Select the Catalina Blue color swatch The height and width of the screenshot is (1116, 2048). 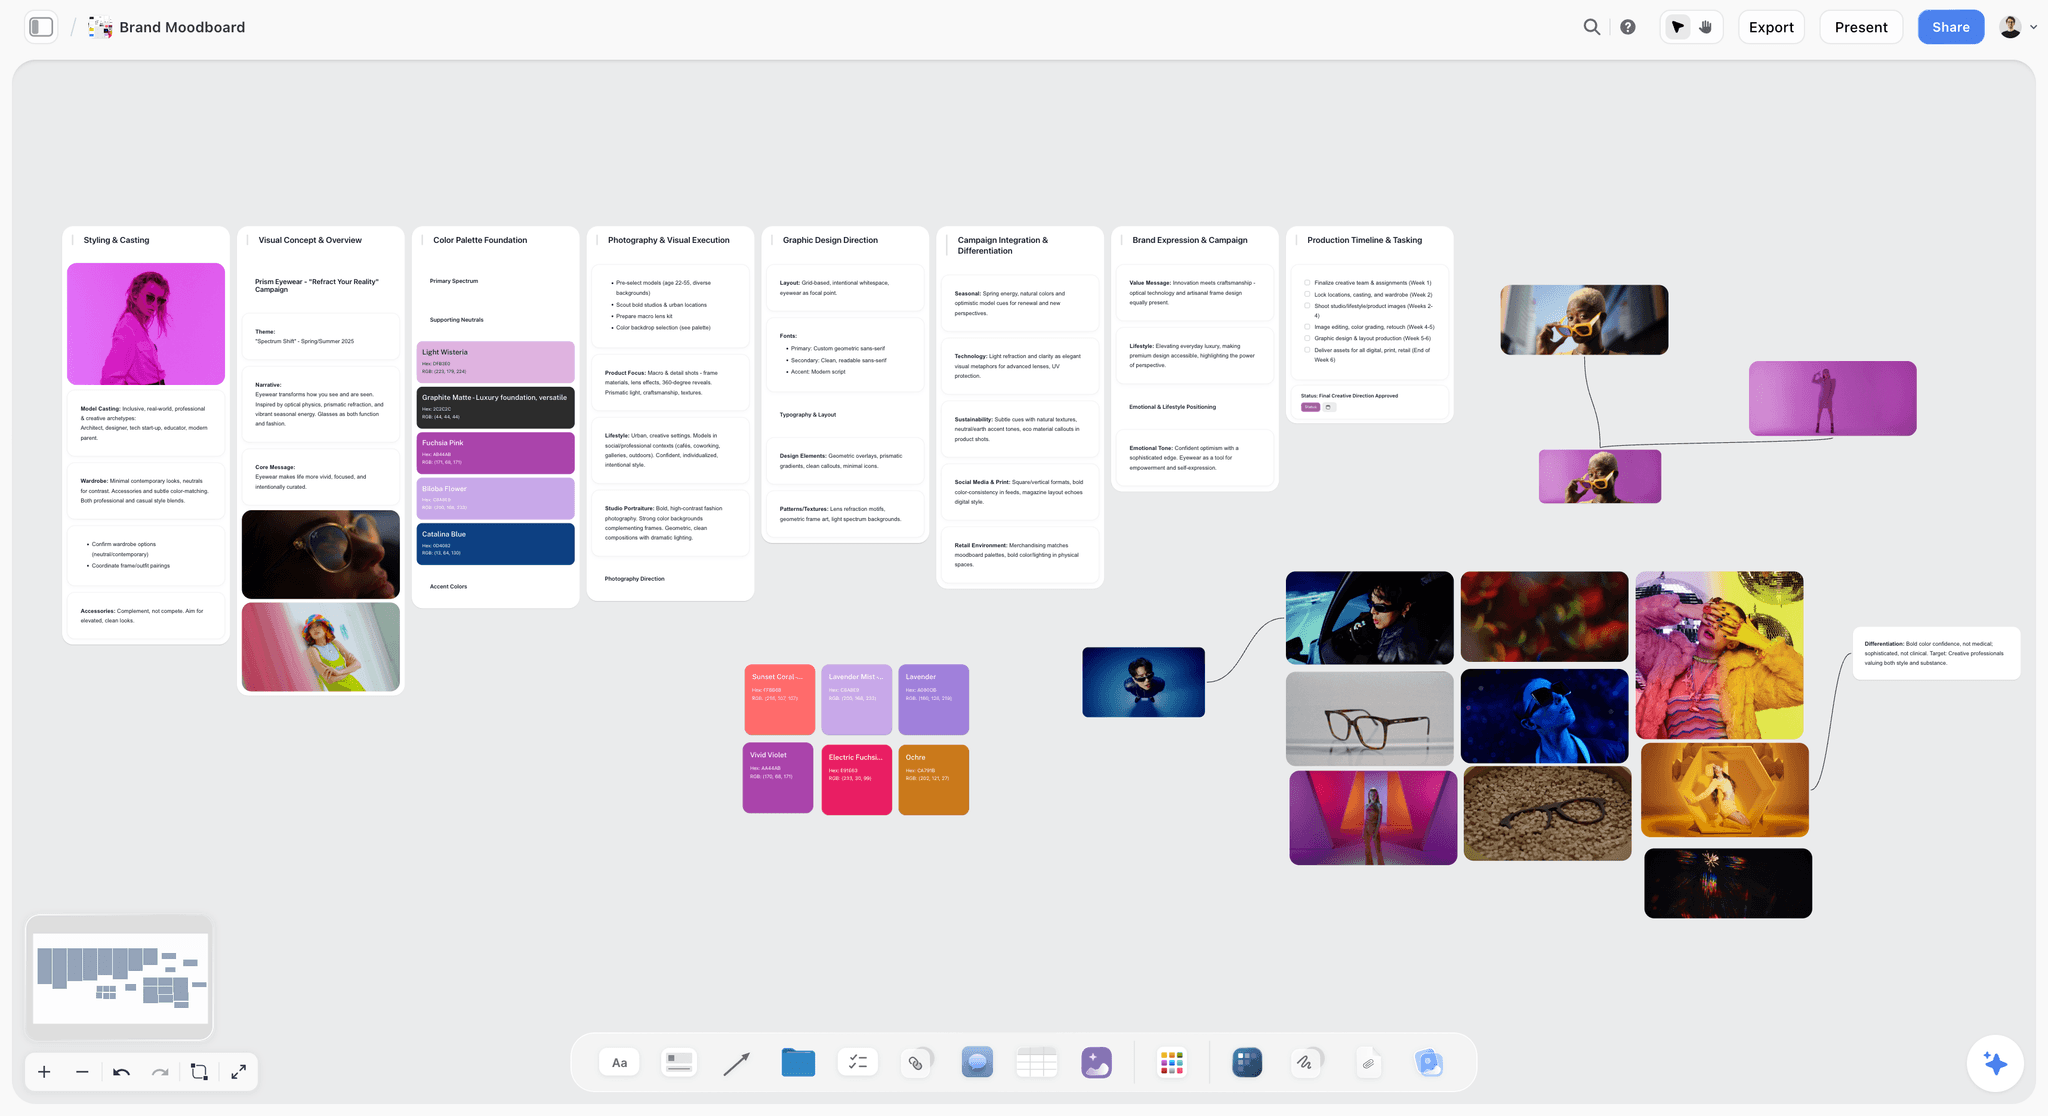[495, 543]
